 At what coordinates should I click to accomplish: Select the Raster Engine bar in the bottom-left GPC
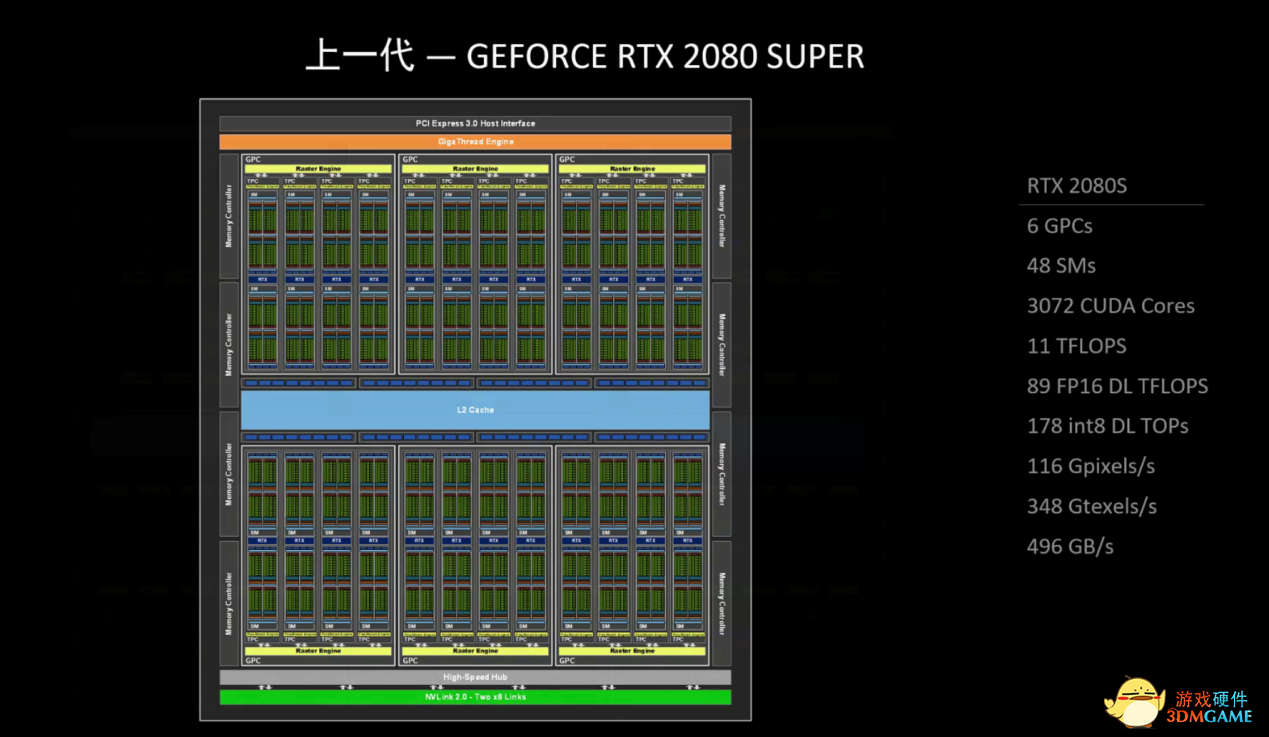pyautogui.click(x=319, y=651)
